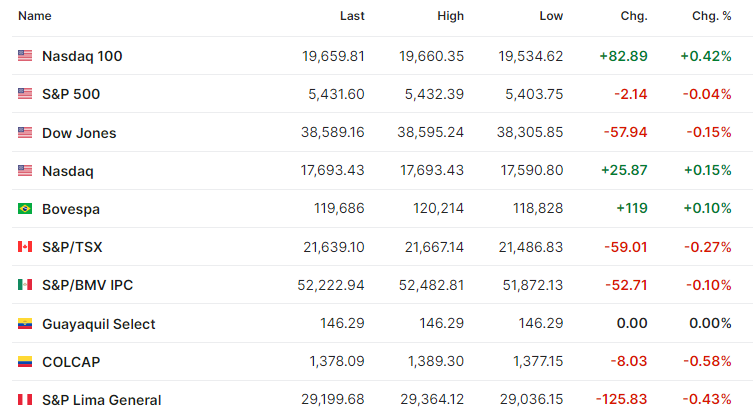Sort by the Chg. % column header
Screen dimensions: 753x416
(712, 16)
